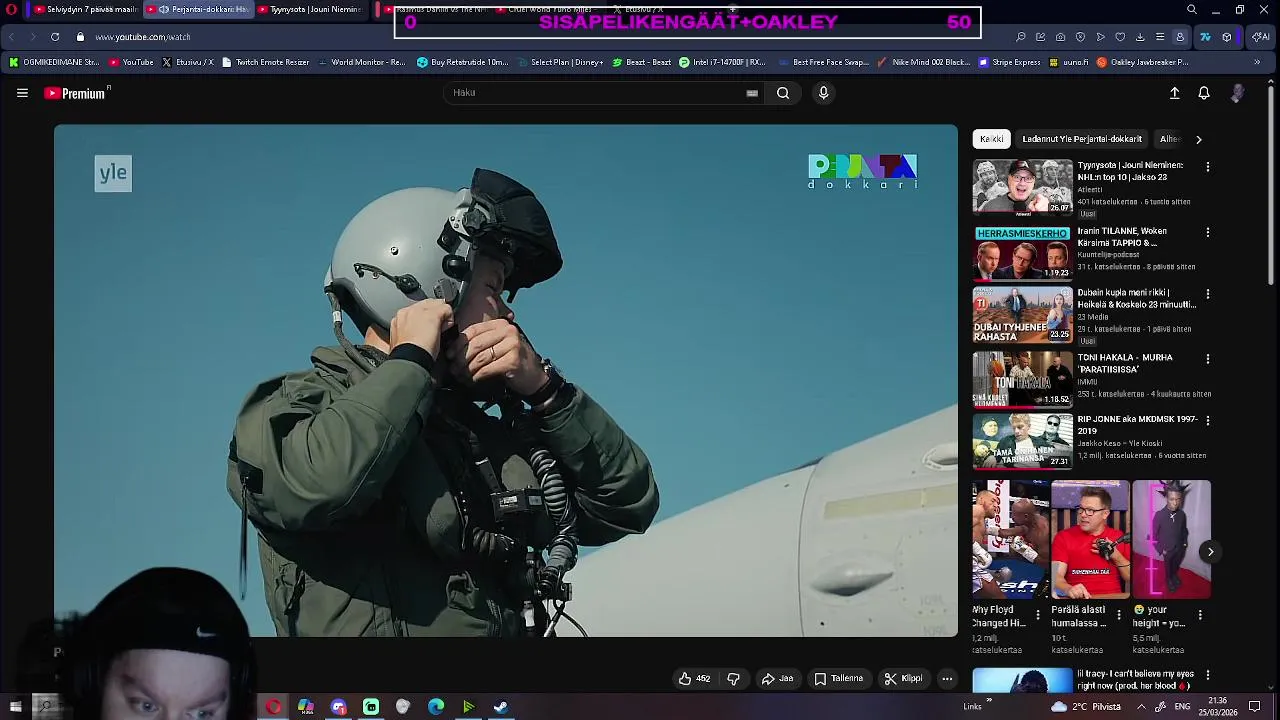Open the YouTube create/upload icon
This screenshot has width=1280, height=720.
pos(1175,93)
